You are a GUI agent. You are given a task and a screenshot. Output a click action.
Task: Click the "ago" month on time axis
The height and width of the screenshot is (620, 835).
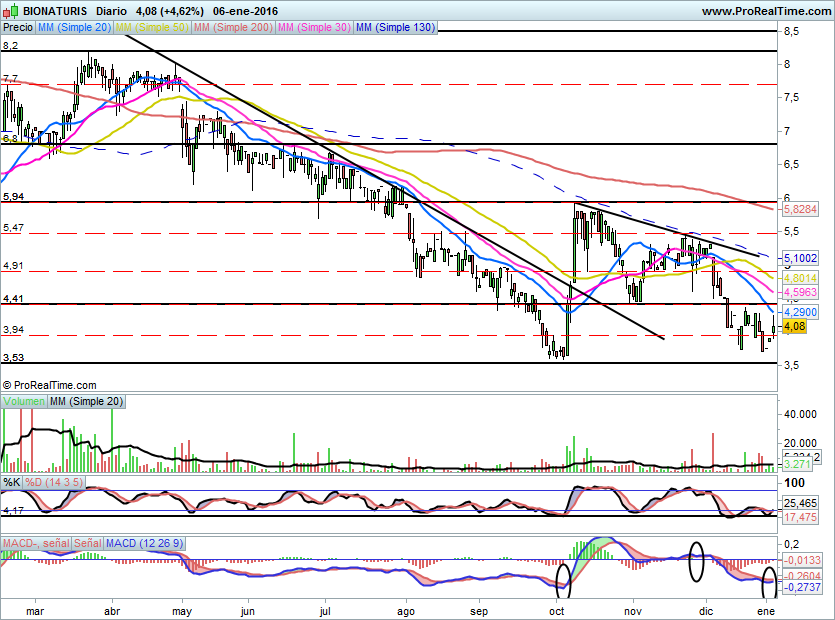(x=406, y=611)
